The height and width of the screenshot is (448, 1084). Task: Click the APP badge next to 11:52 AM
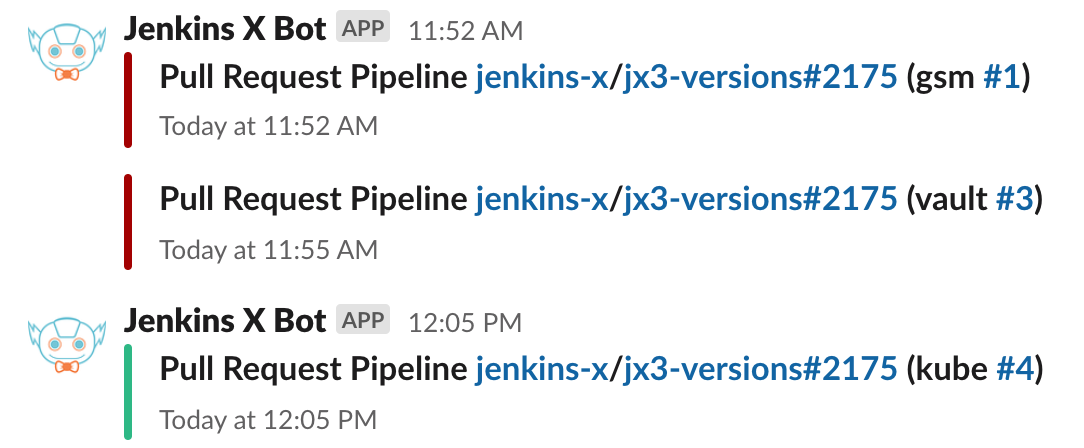[363, 29]
